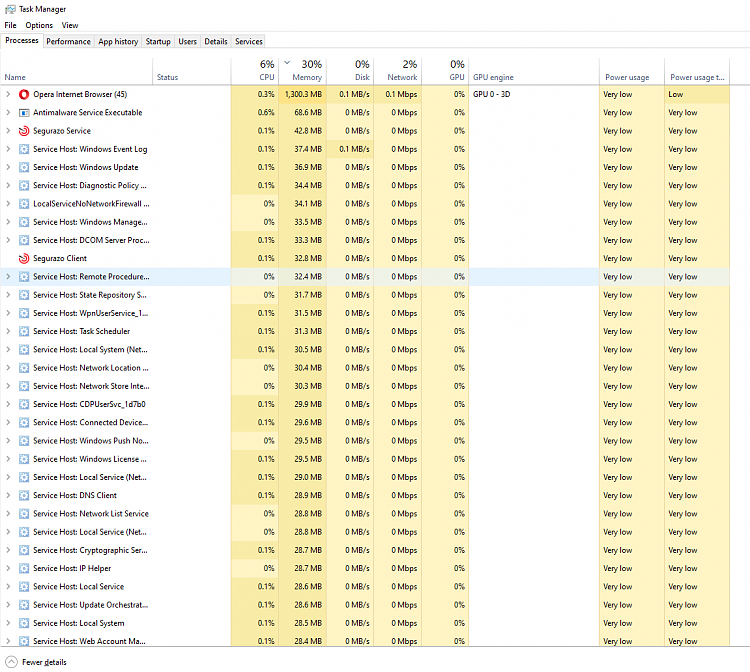Select Service Host: Local Service row
The image size is (750, 672).
click(365, 586)
